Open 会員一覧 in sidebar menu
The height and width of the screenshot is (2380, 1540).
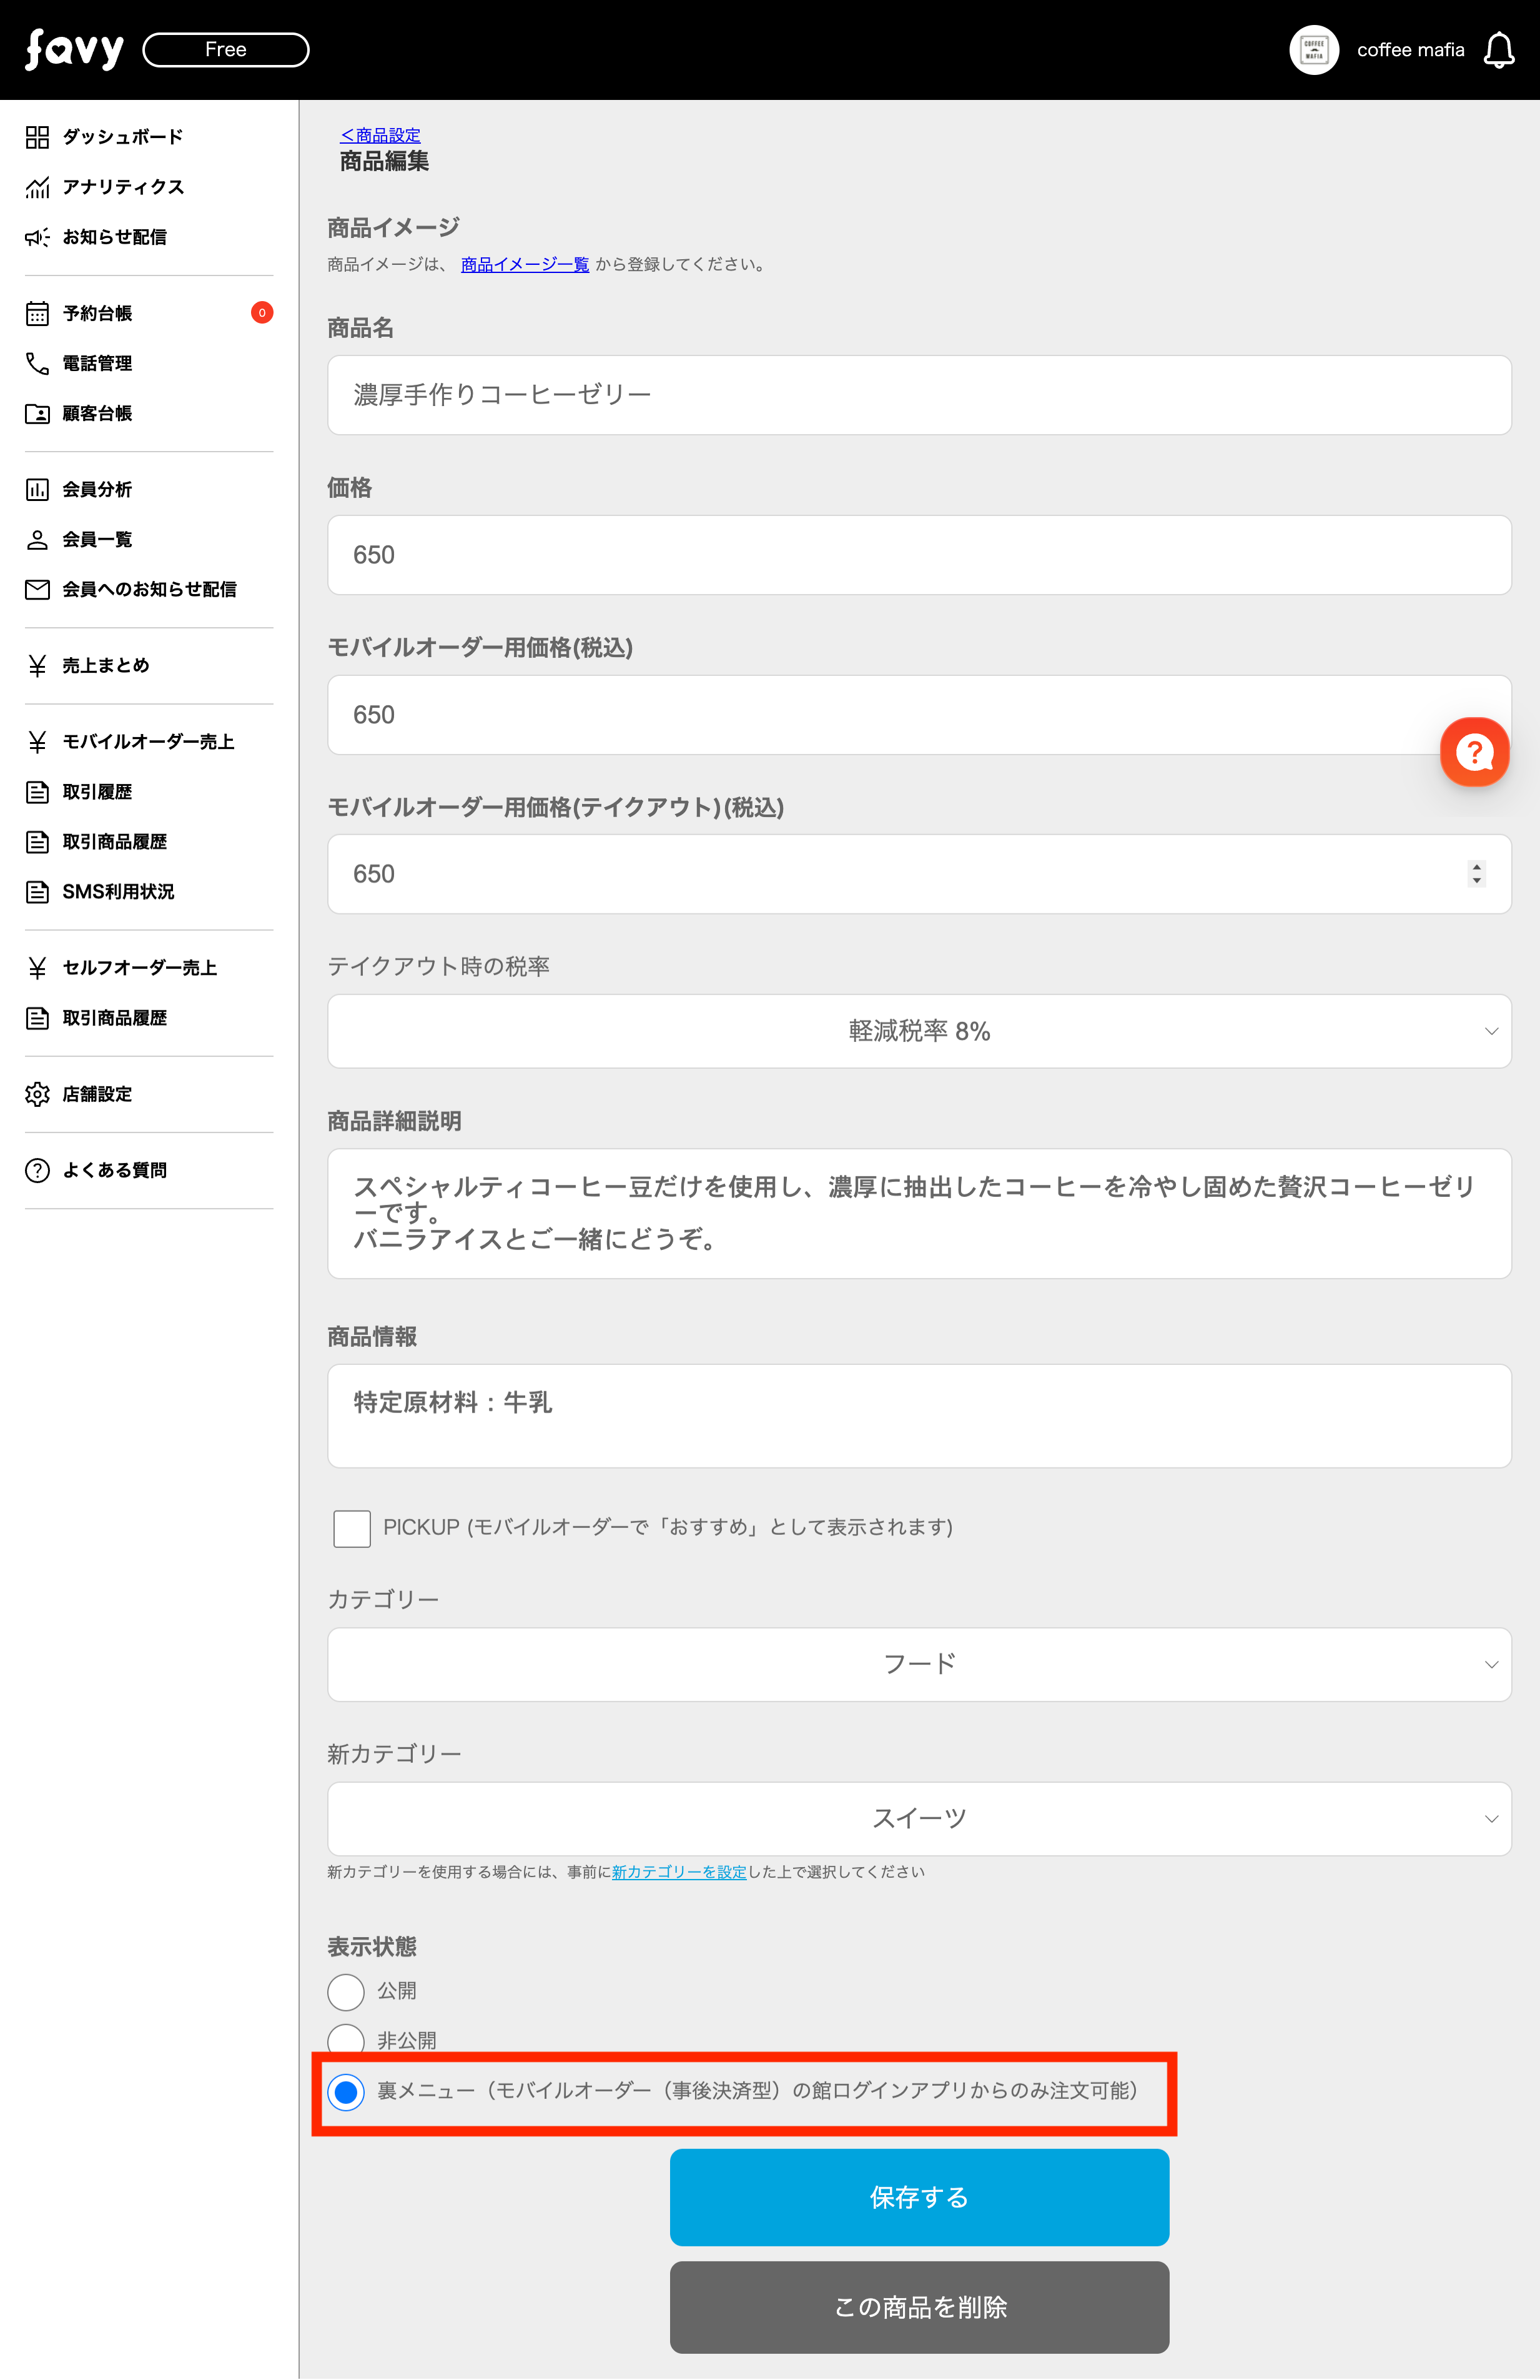(x=97, y=540)
